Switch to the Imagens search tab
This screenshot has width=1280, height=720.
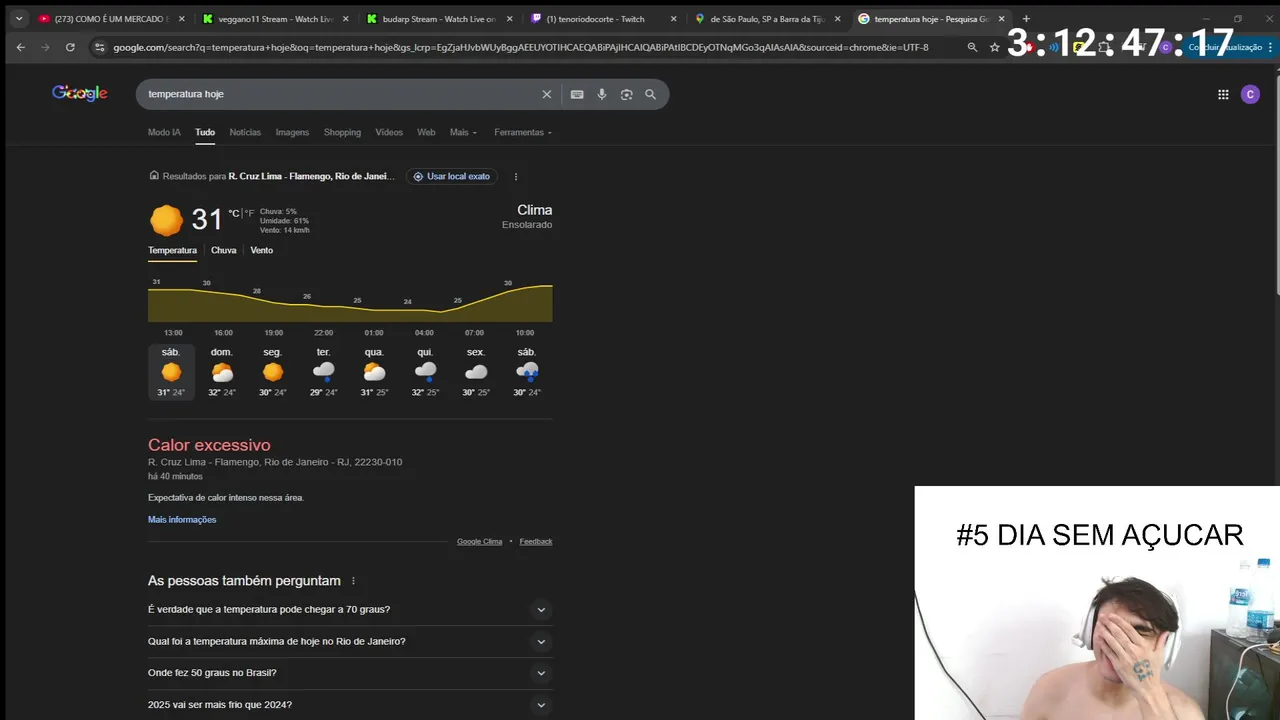(x=292, y=132)
